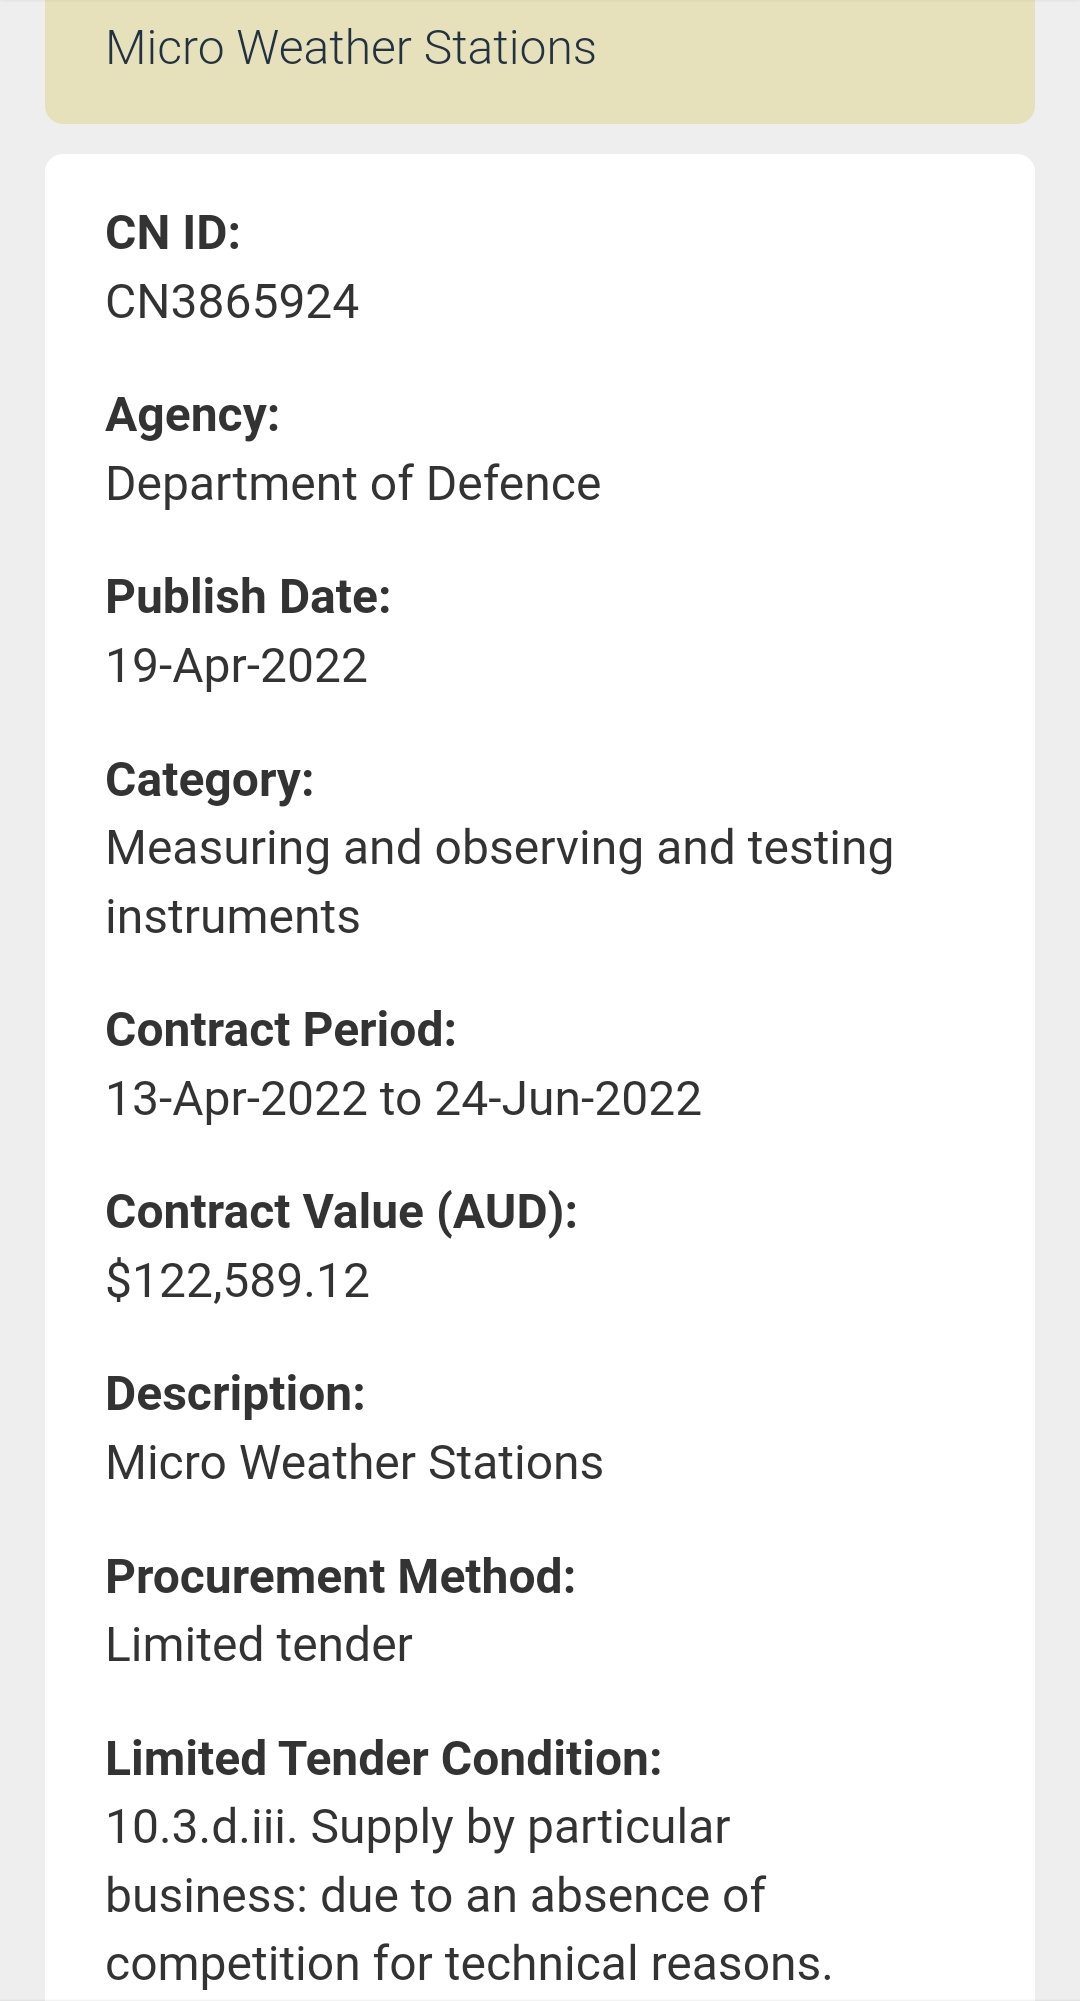The image size is (1080, 2001).
Task: Click the Contract Period label
Action: point(281,1030)
